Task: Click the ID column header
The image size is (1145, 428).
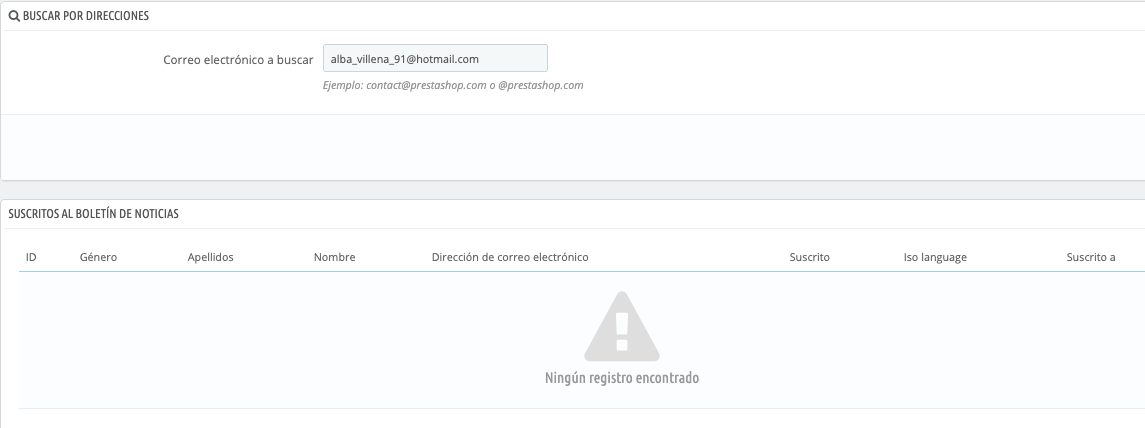Action: (x=31, y=257)
